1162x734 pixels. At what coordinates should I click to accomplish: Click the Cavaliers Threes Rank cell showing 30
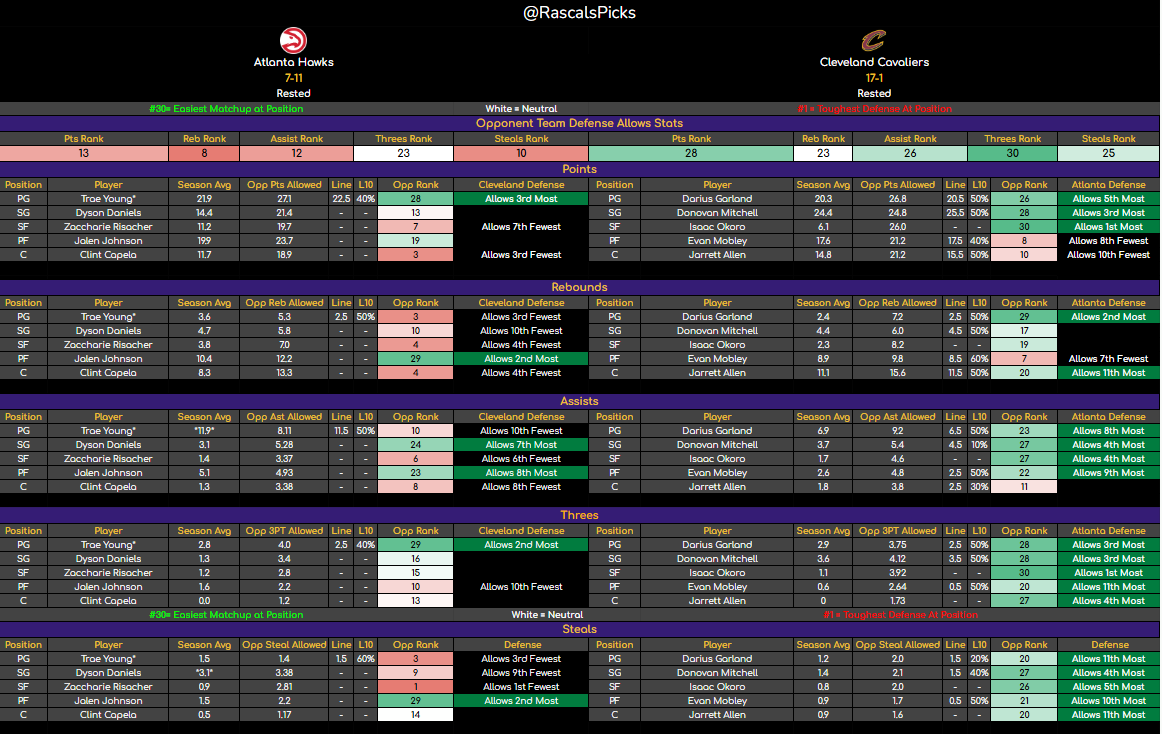tap(1012, 153)
